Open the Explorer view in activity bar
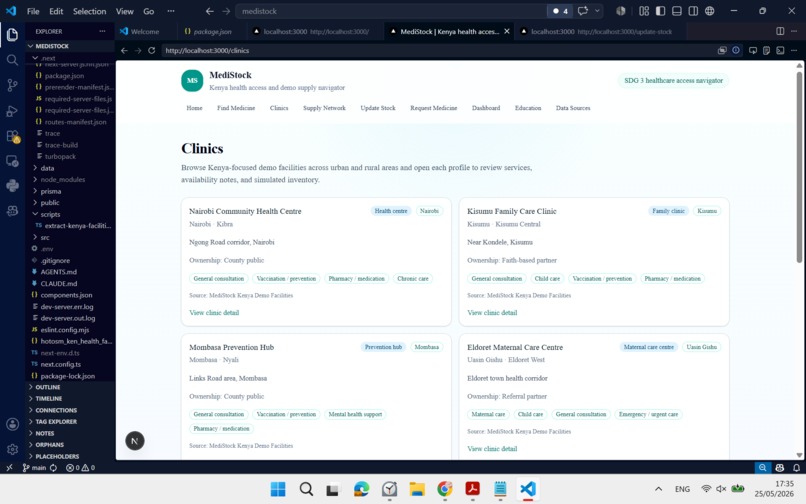 12,34
